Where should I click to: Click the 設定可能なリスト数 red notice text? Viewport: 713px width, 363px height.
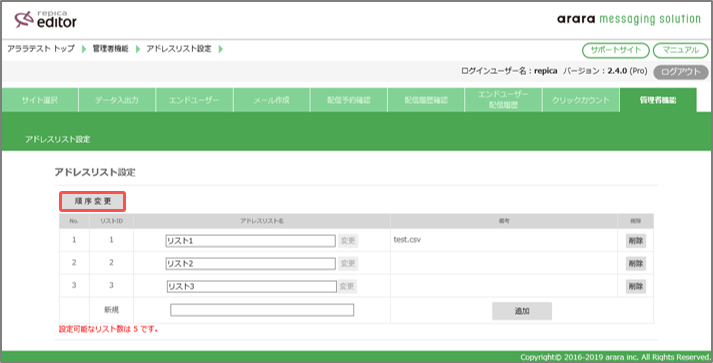[x=108, y=328]
